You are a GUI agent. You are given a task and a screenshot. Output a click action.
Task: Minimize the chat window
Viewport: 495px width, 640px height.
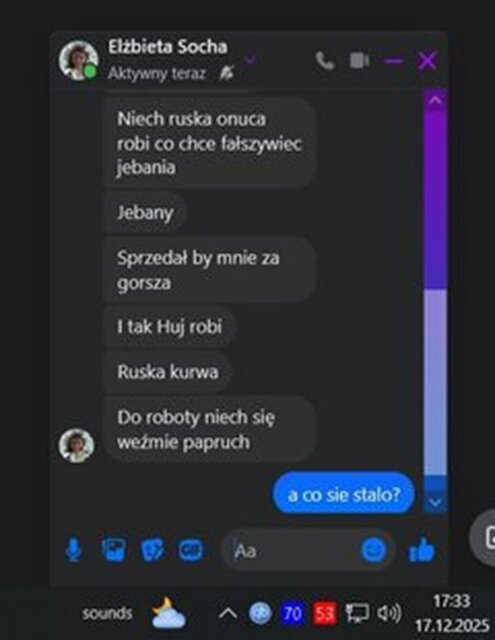(393, 61)
